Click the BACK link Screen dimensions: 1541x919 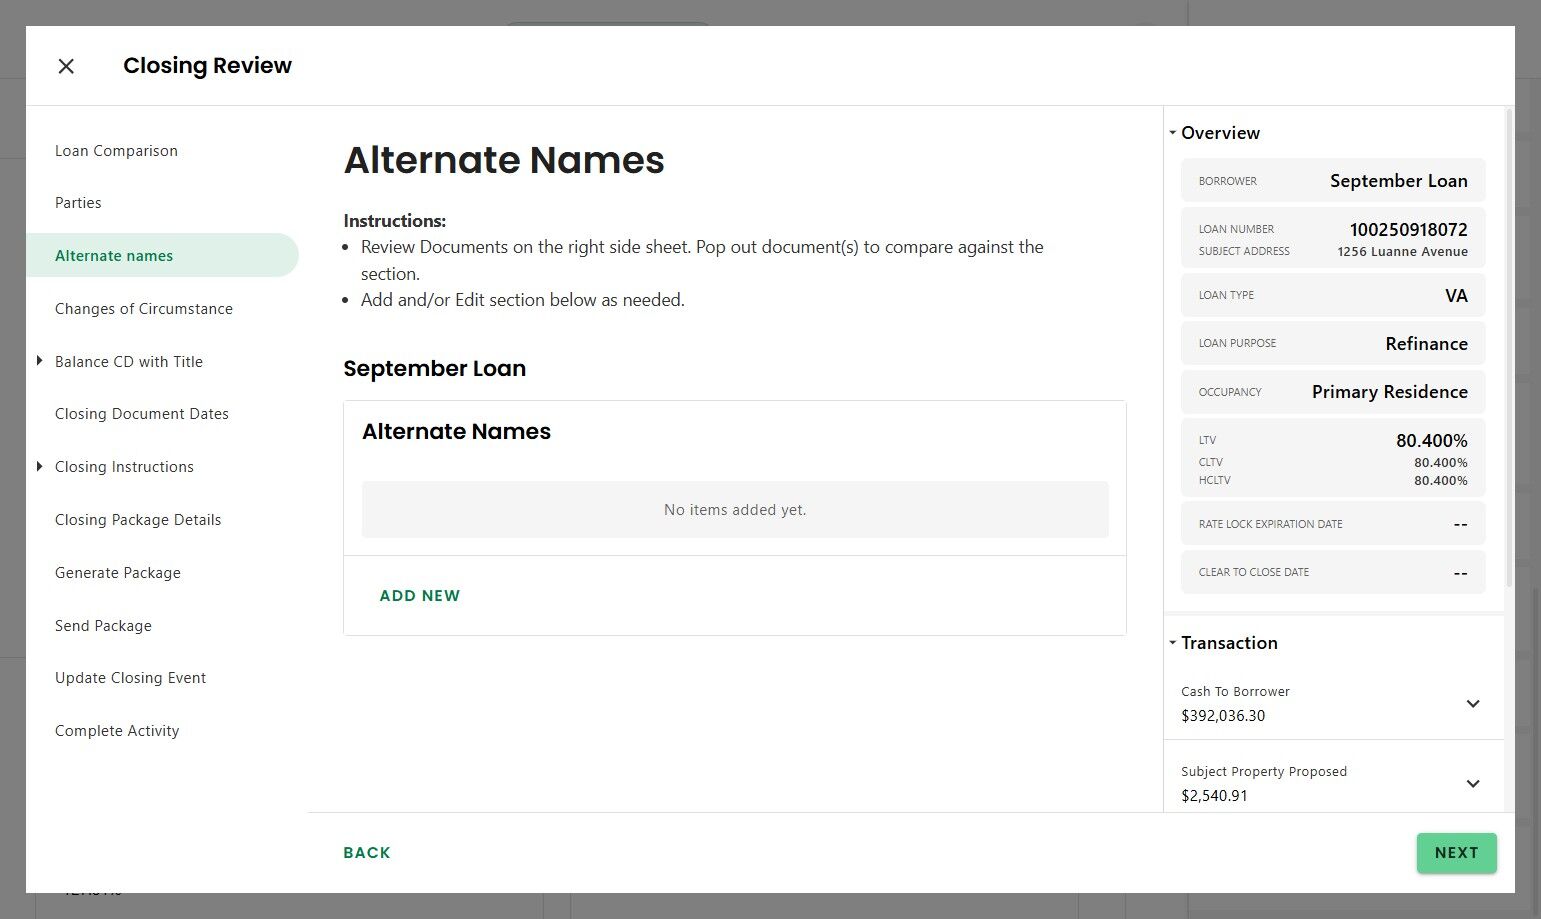367,853
